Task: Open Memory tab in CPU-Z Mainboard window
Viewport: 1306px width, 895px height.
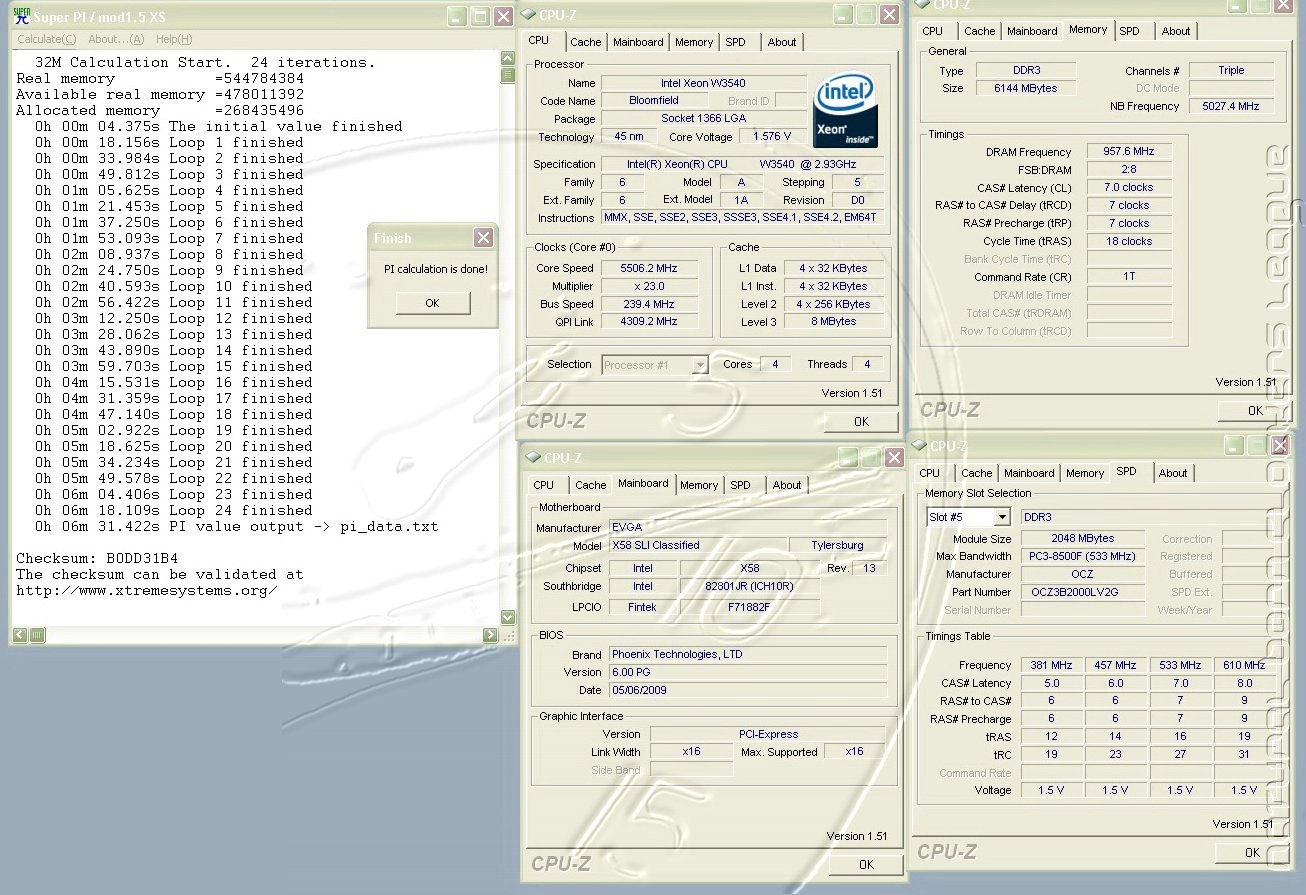Action: [699, 485]
